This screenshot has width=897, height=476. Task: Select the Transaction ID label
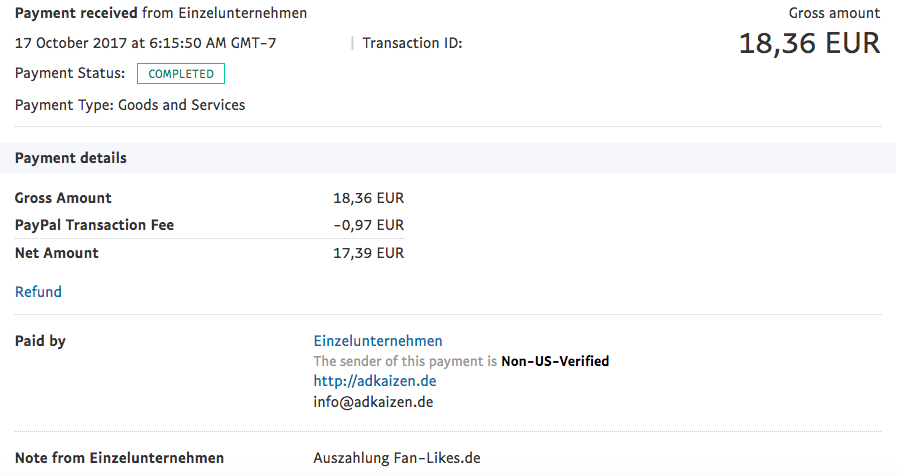412,43
